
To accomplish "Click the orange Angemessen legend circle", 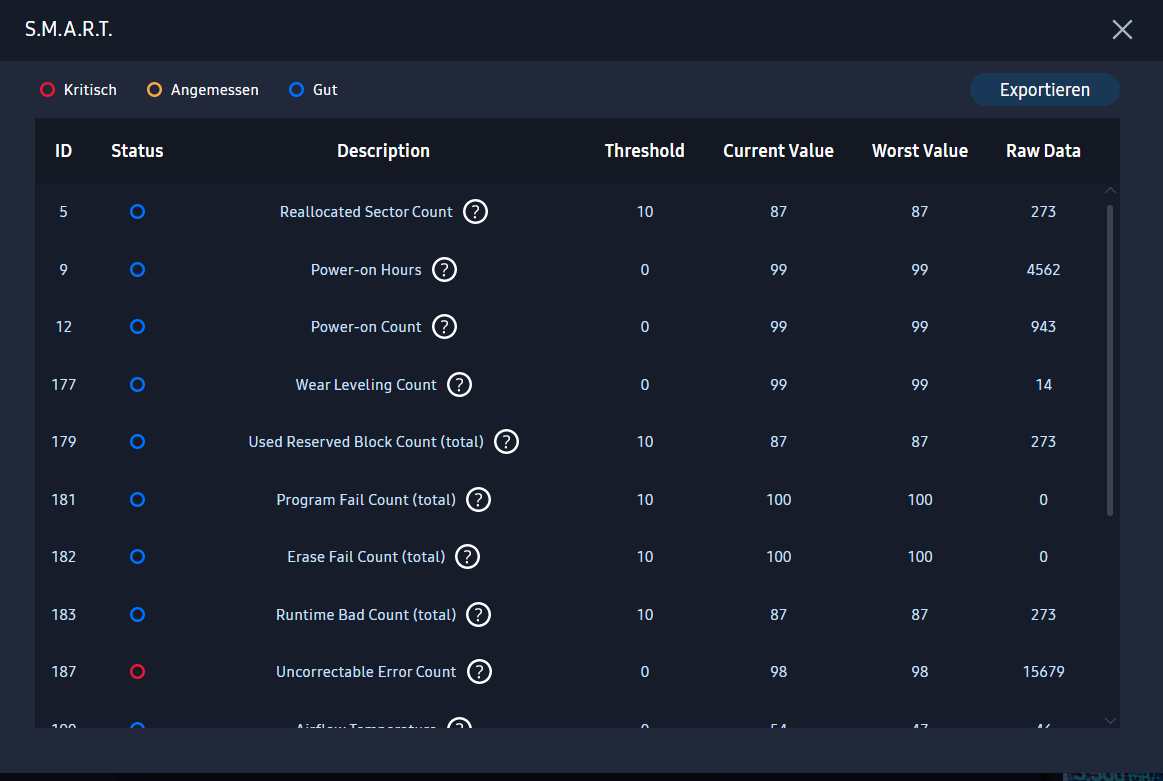I will (x=154, y=90).
